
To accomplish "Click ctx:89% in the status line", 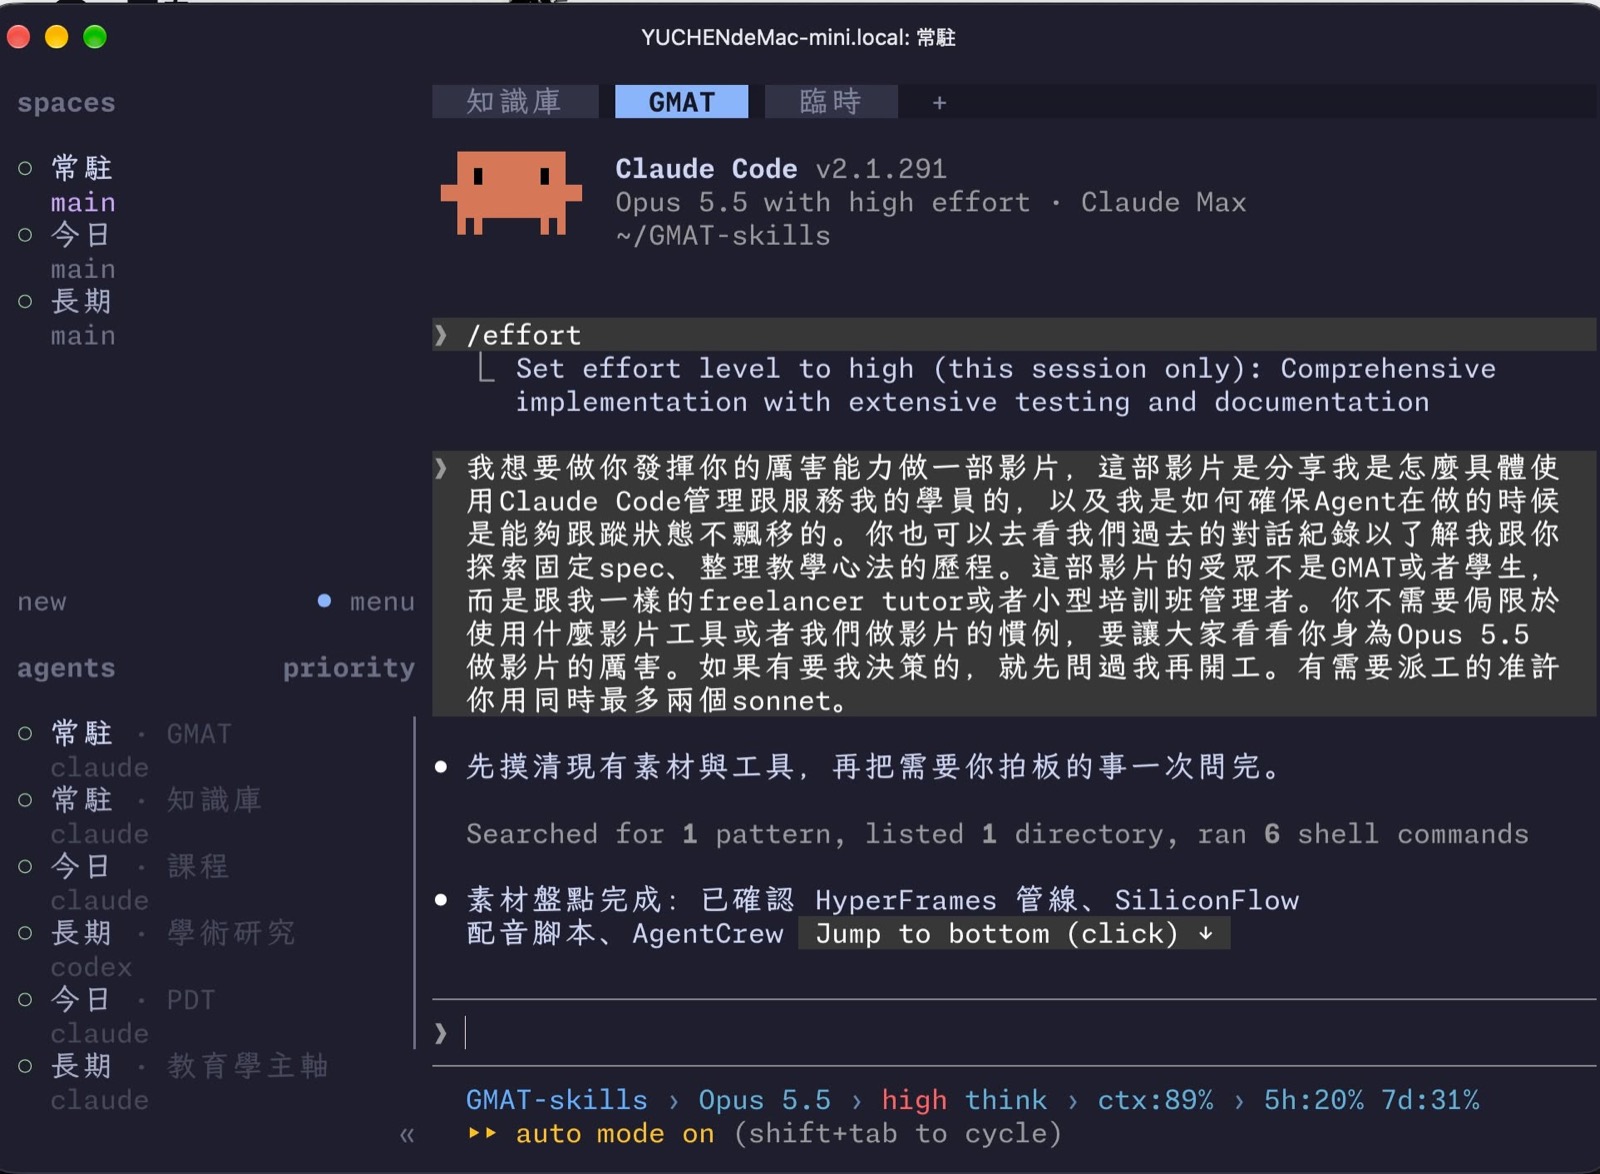I will tap(1155, 1100).
